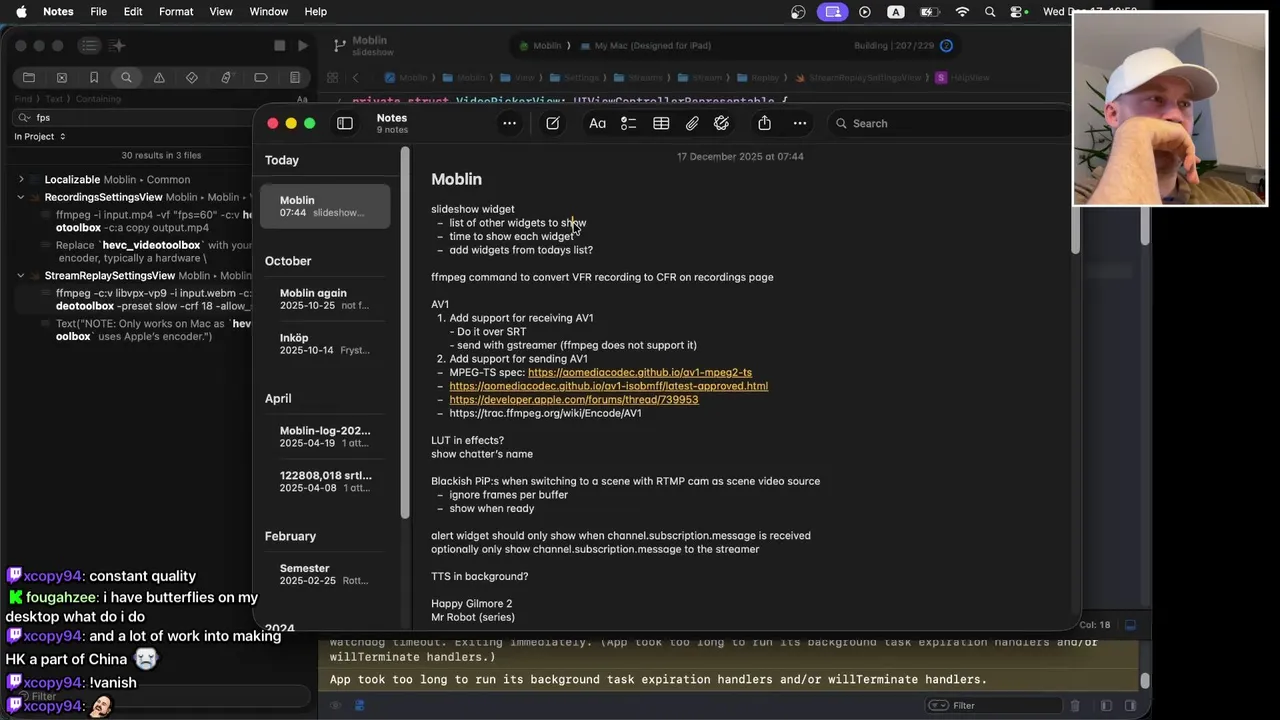The height and width of the screenshot is (720, 1280).
Task: Open the Notes ellipsis menu beside the title
Action: [x=509, y=123]
